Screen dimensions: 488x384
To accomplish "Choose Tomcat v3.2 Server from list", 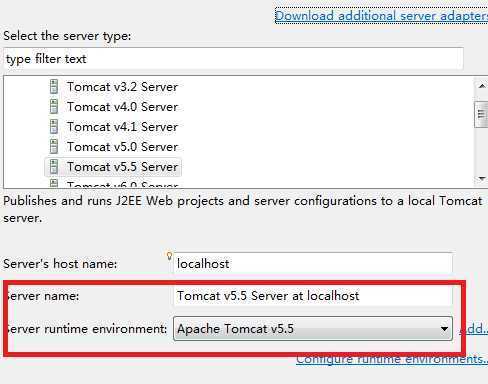I will point(122,87).
